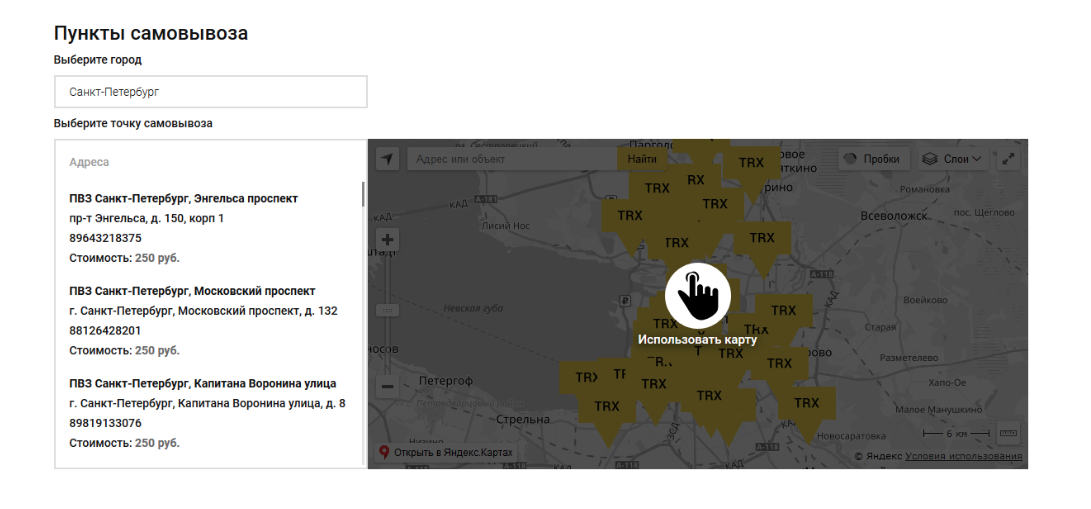
Task: Open the Условия использования link
Action: click(x=964, y=456)
